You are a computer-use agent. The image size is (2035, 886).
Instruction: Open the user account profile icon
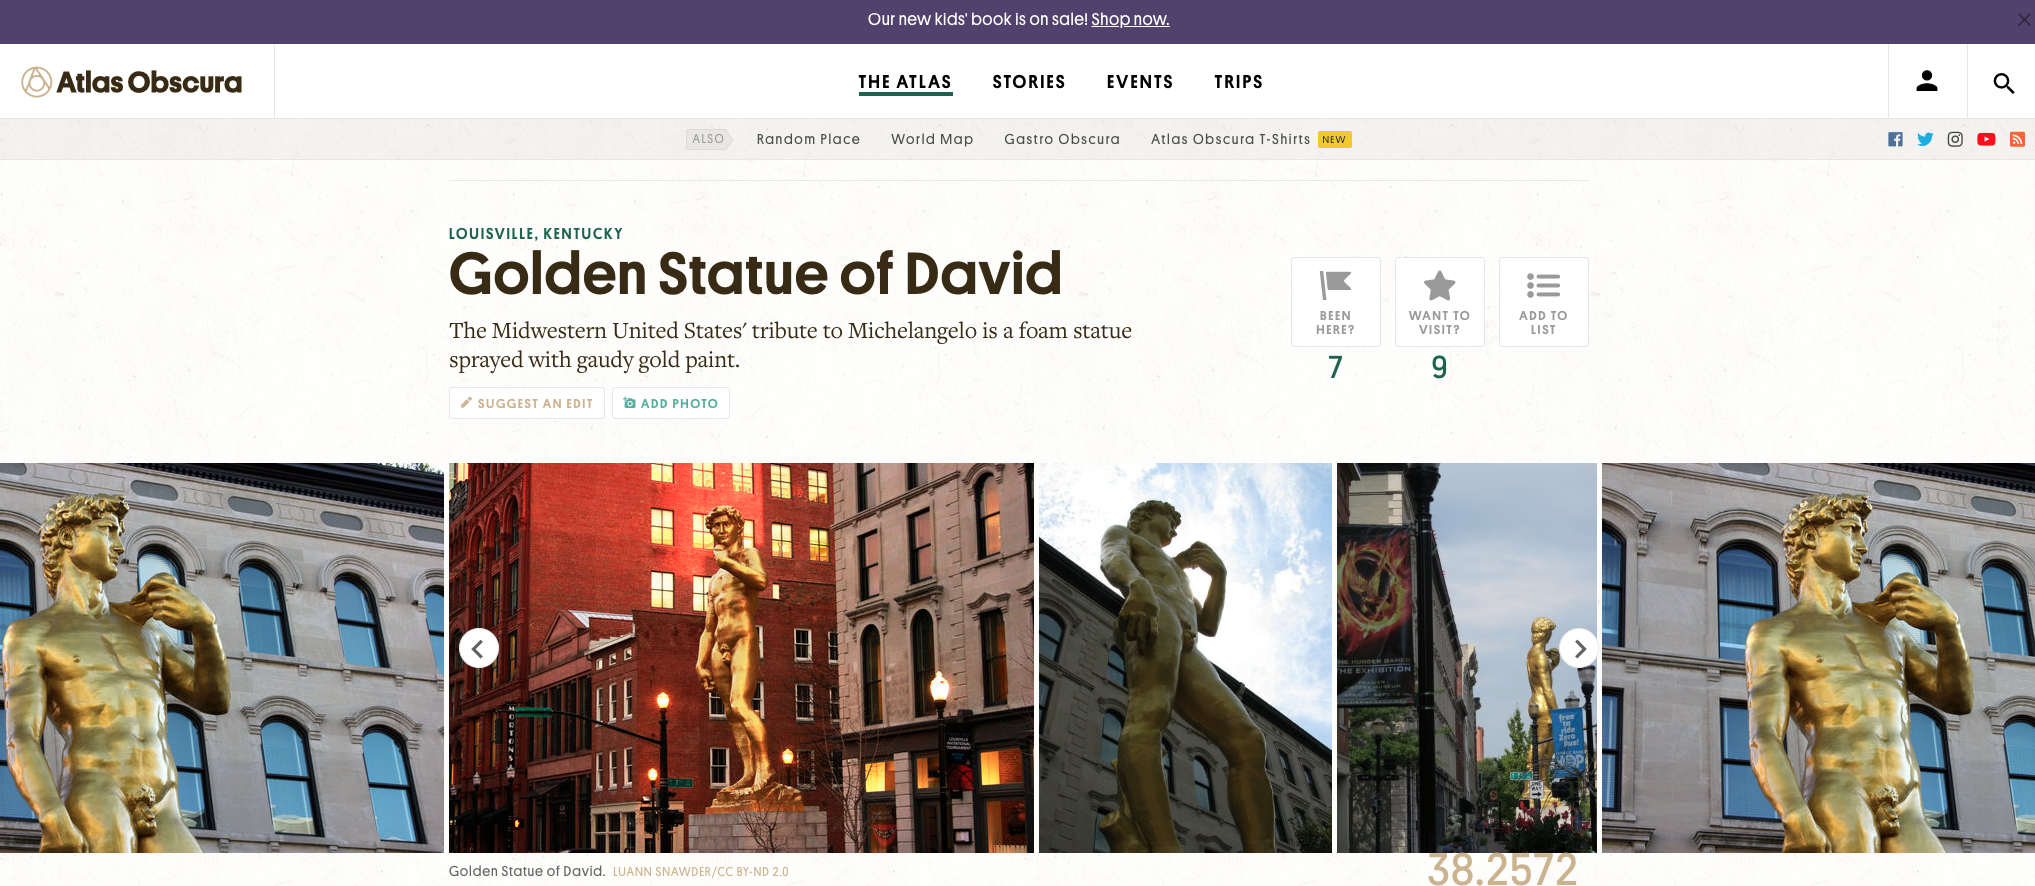(x=1927, y=82)
